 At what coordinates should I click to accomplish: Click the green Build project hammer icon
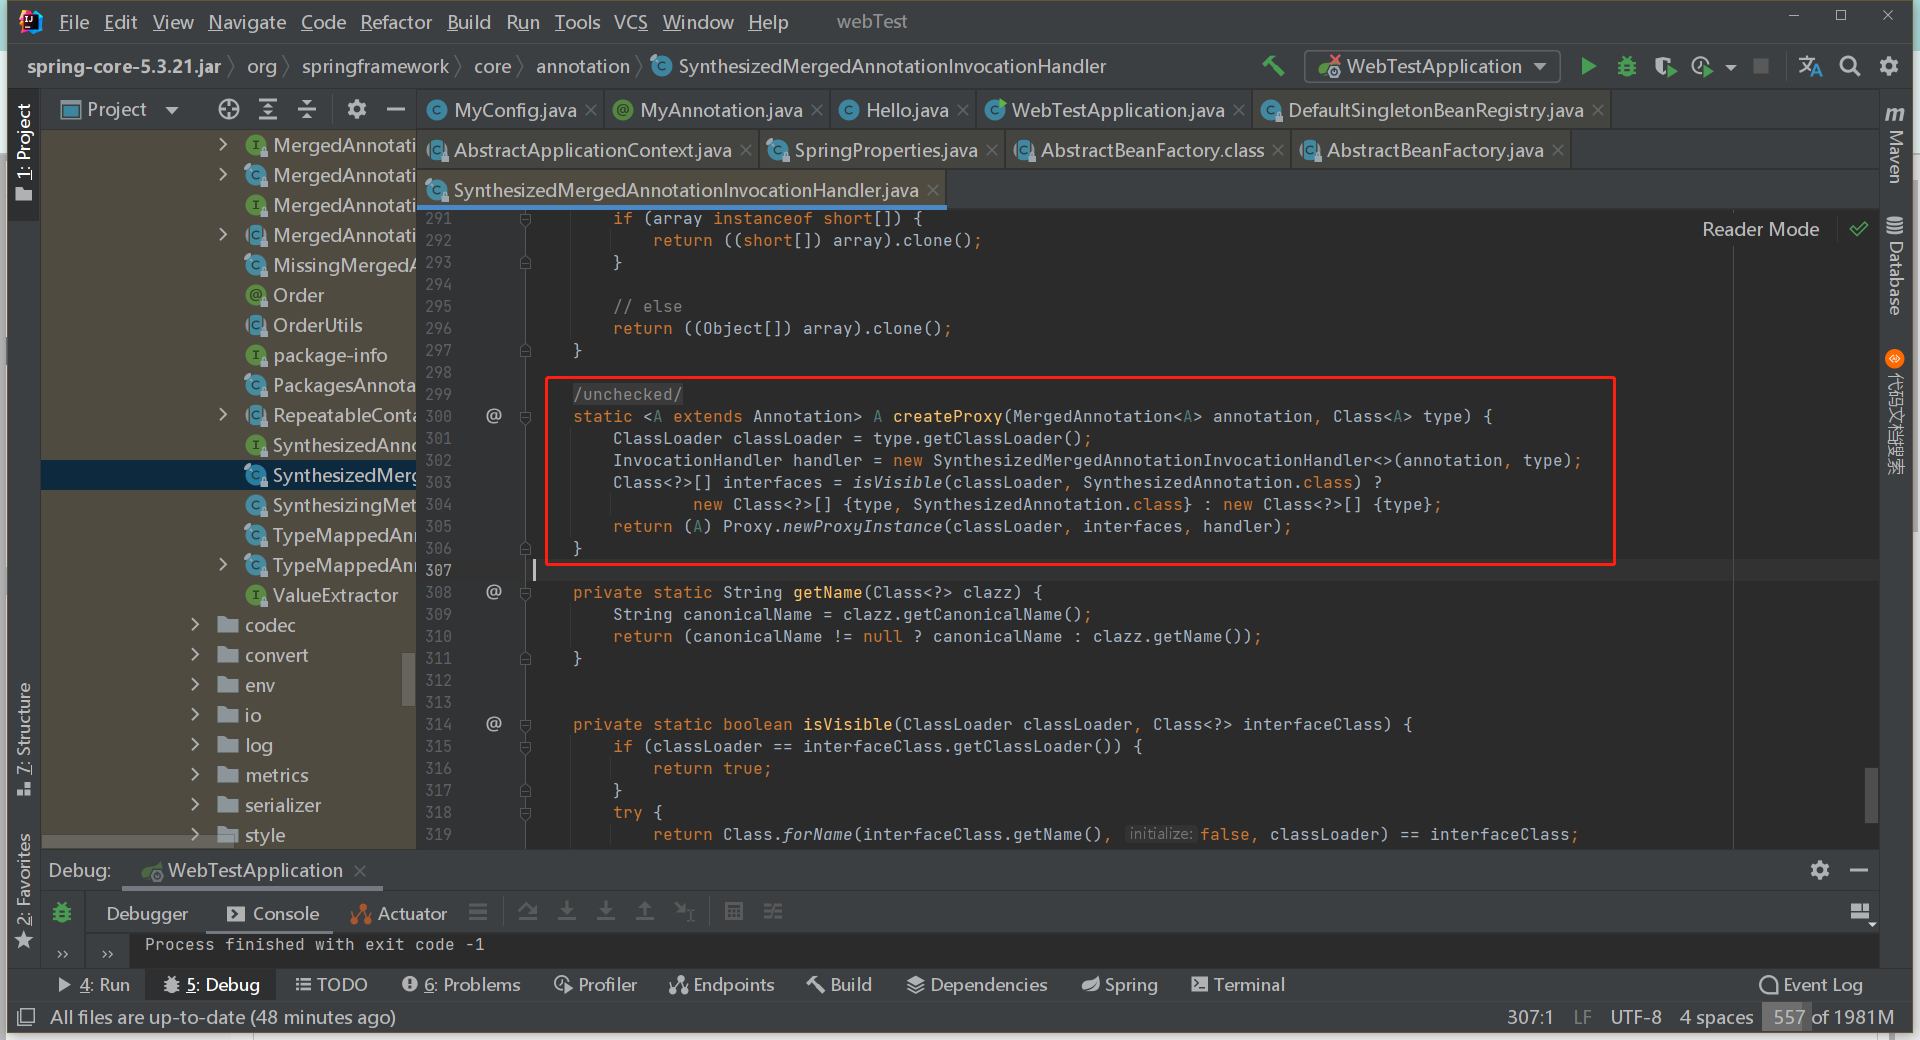click(1273, 66)
